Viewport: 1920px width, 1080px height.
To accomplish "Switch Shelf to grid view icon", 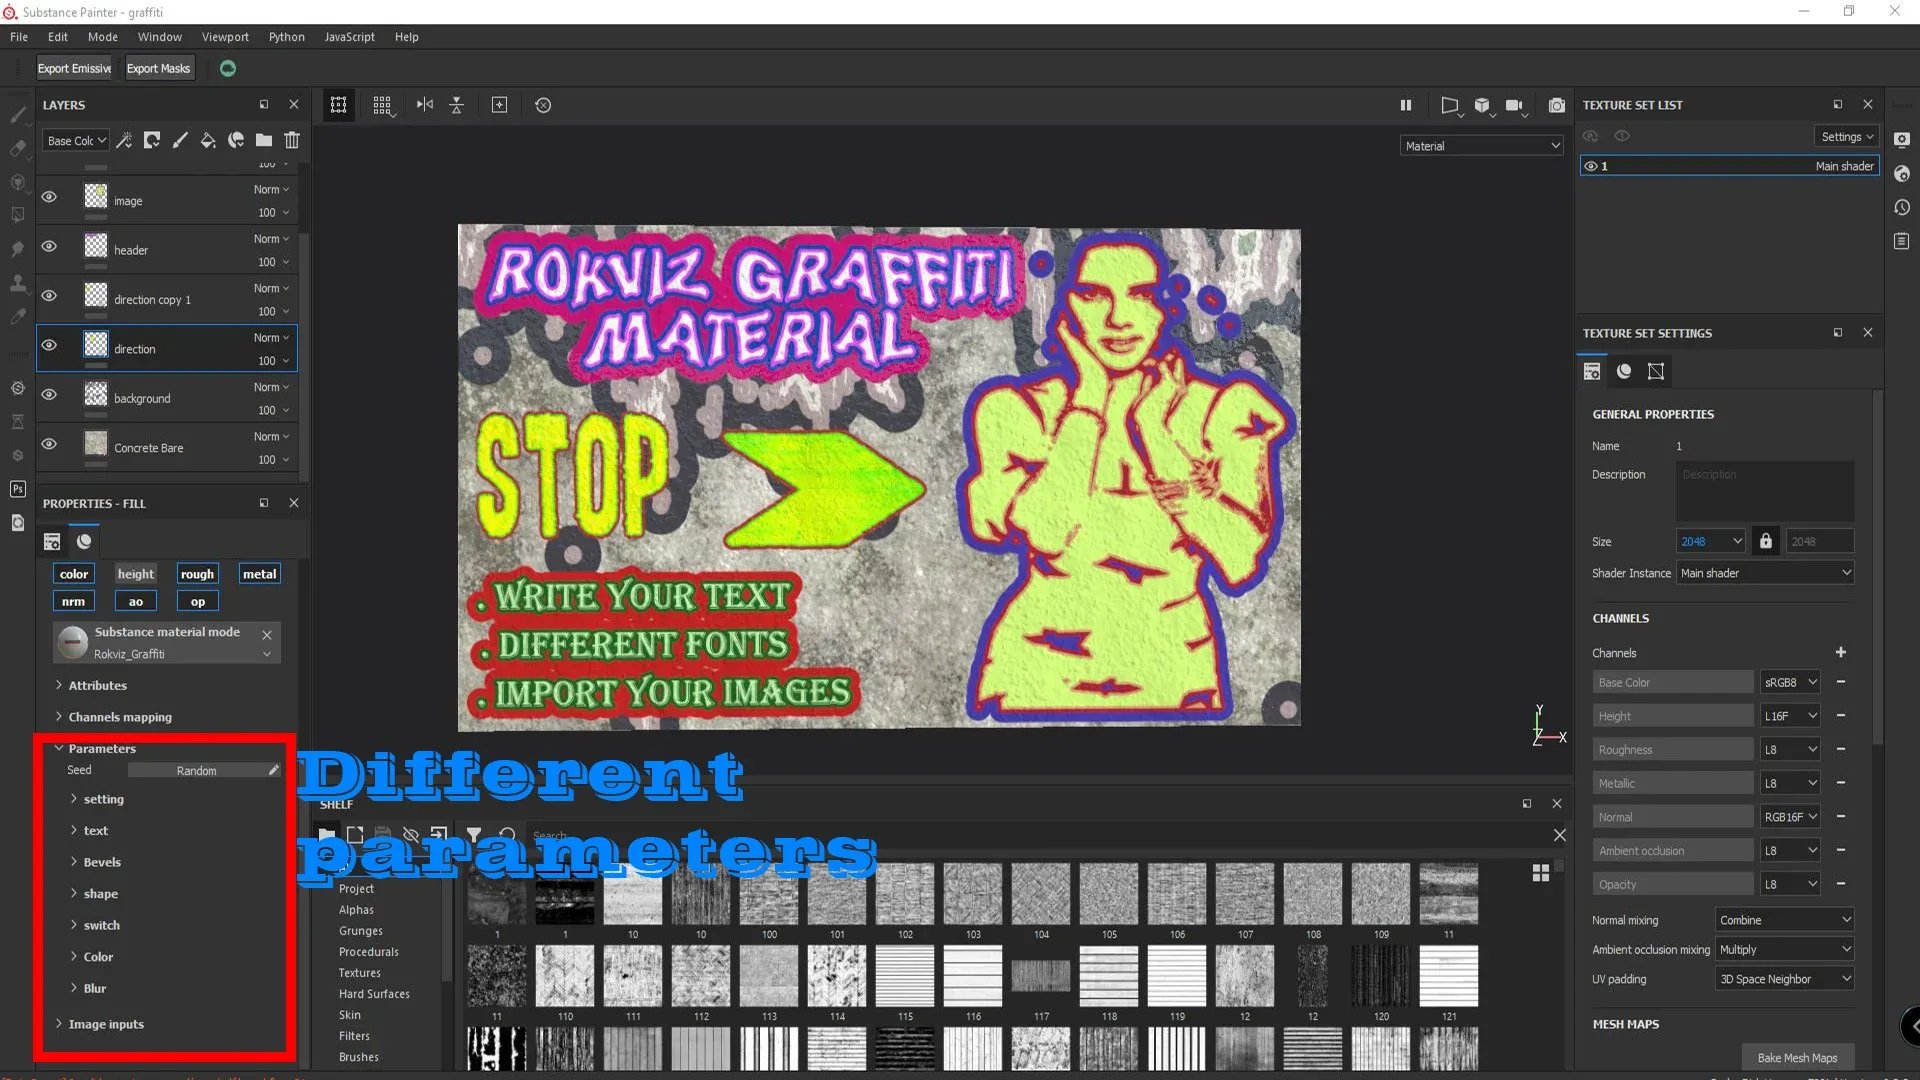I will click(x=1541, y=873).
